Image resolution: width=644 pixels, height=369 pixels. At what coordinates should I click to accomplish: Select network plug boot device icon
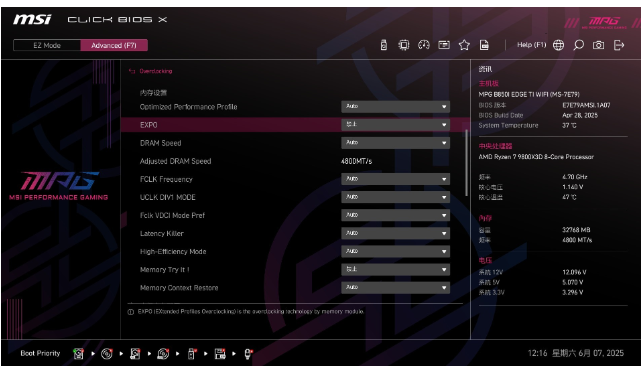click(x=248, y=353)
